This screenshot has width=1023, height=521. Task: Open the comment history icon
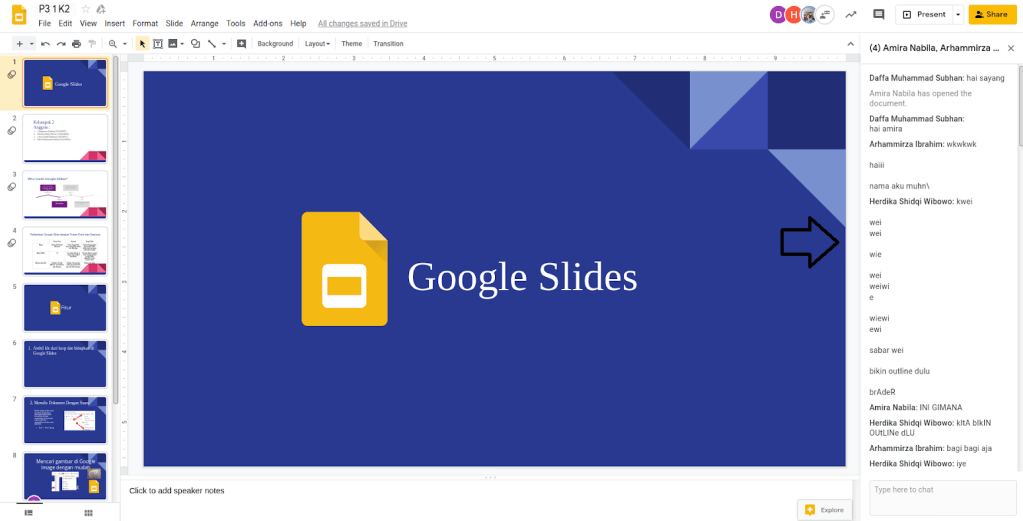879,14
